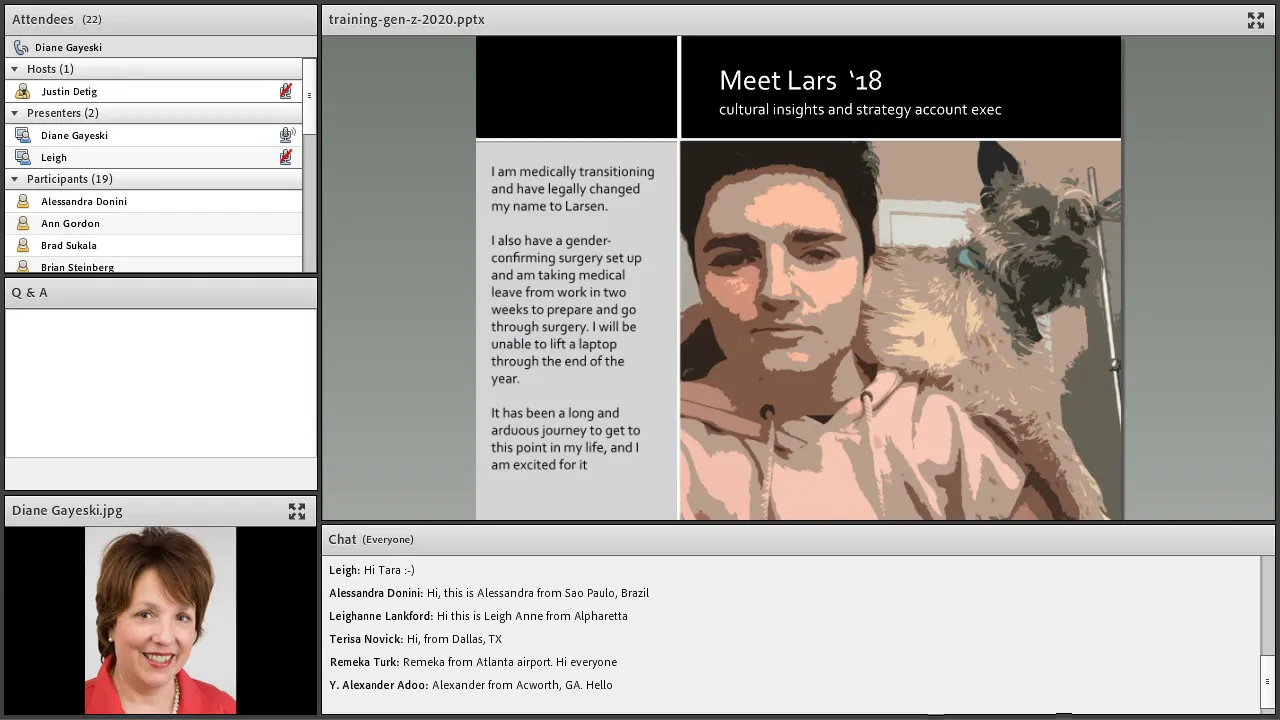Click phone icon by active speaker Diane Gayeski
Image resolution: width=1280 pixels, height=720 pixels.
21,47
